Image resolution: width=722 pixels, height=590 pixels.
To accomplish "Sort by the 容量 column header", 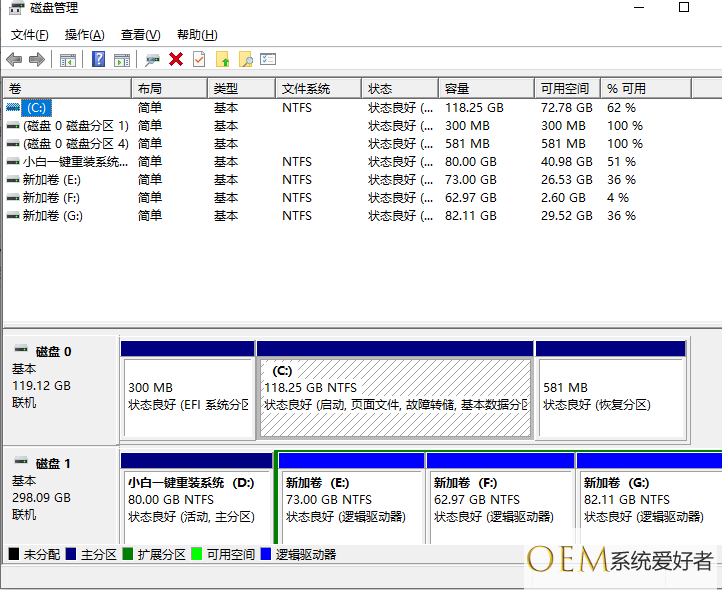I will click(x=457, y=89).
